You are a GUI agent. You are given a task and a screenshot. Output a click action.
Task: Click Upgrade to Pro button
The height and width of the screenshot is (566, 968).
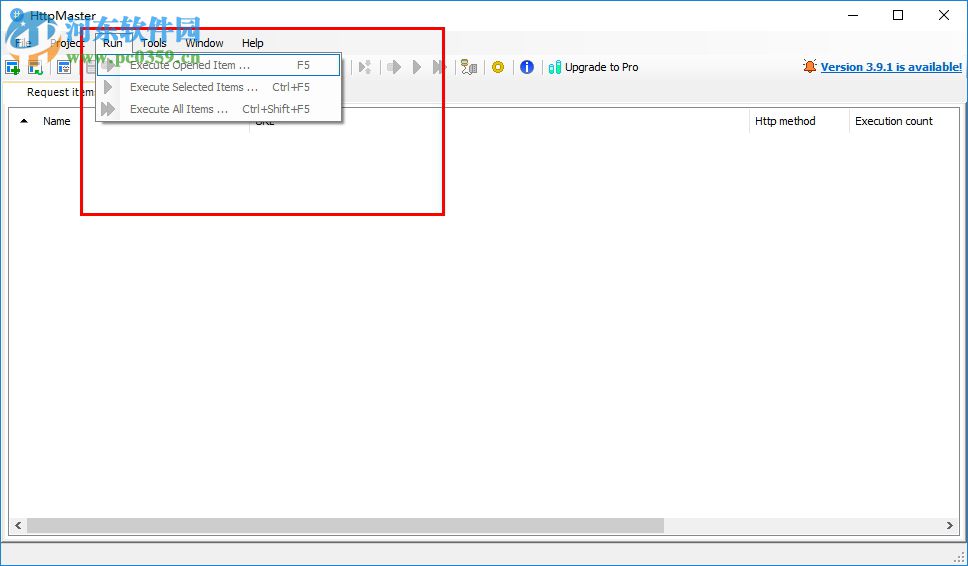coord(593,67)
